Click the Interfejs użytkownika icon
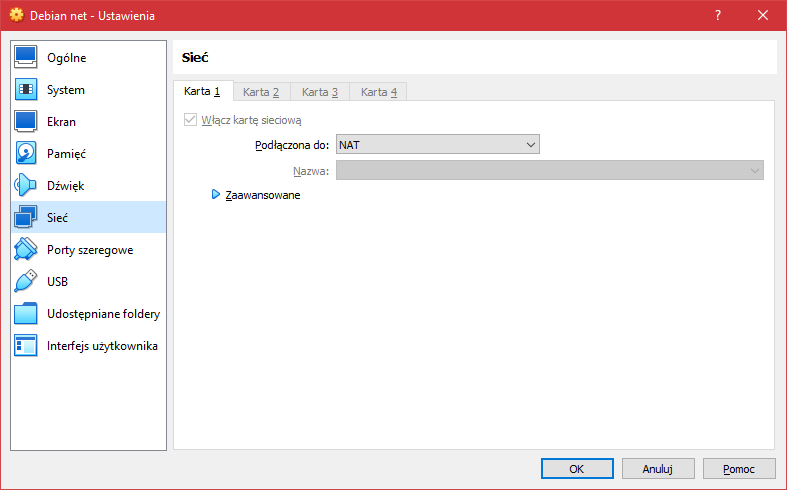 pyautogui.click(x=27, y=346)
